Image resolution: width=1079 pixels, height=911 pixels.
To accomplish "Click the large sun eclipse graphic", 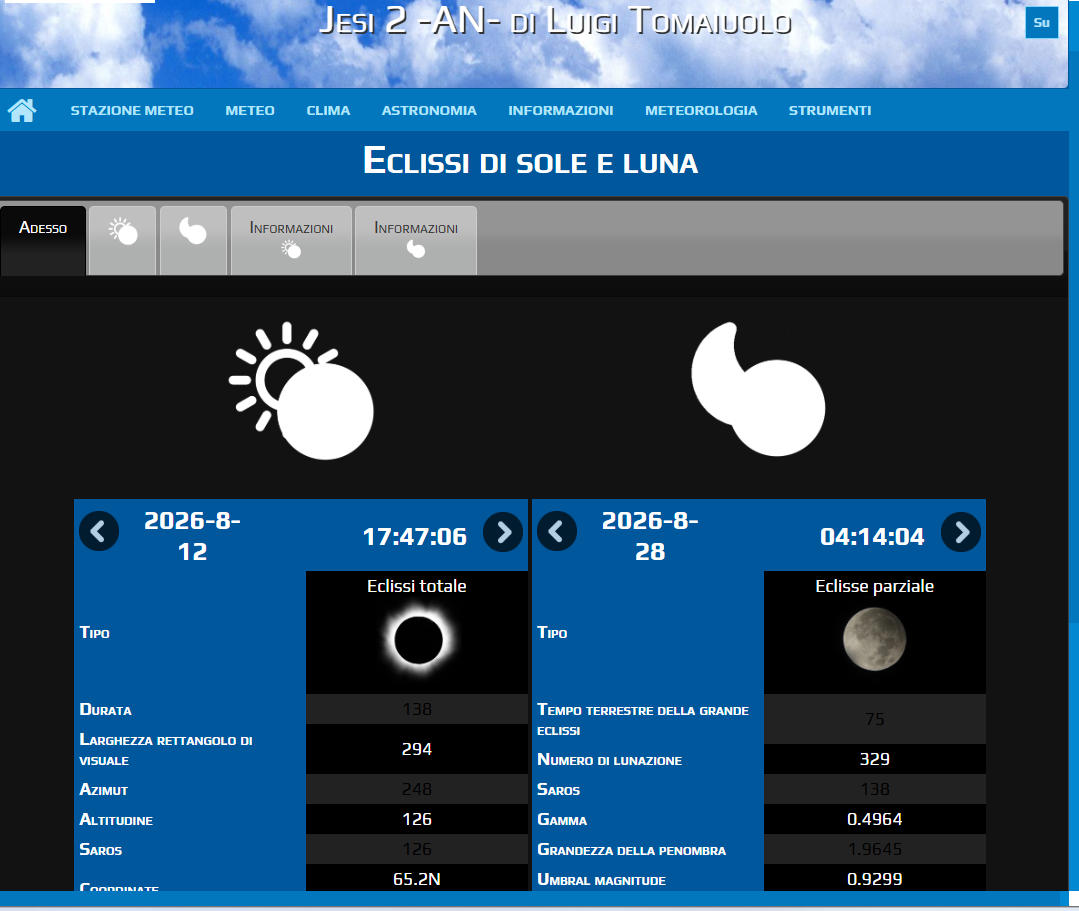I will point(301,391).
